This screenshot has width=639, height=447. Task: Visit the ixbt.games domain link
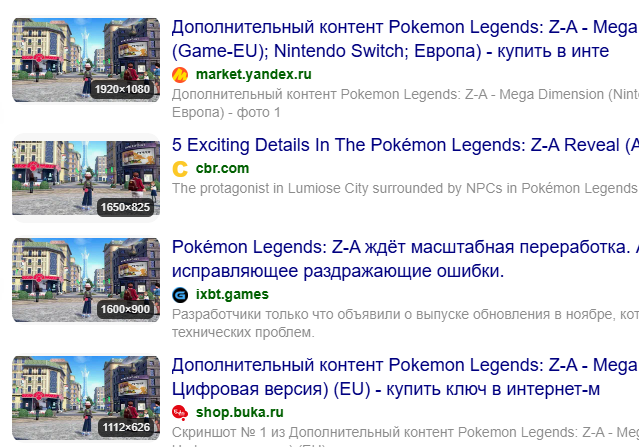coord(232,295)
